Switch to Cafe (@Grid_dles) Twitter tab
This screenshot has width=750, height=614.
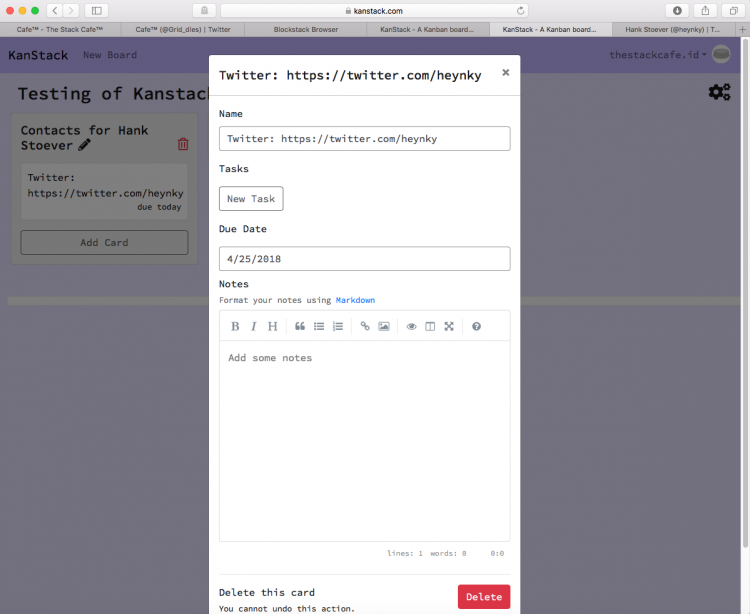183,30
